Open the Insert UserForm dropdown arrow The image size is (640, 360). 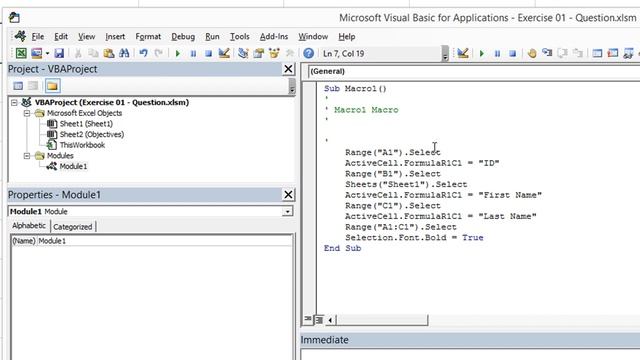click(47, 53)
